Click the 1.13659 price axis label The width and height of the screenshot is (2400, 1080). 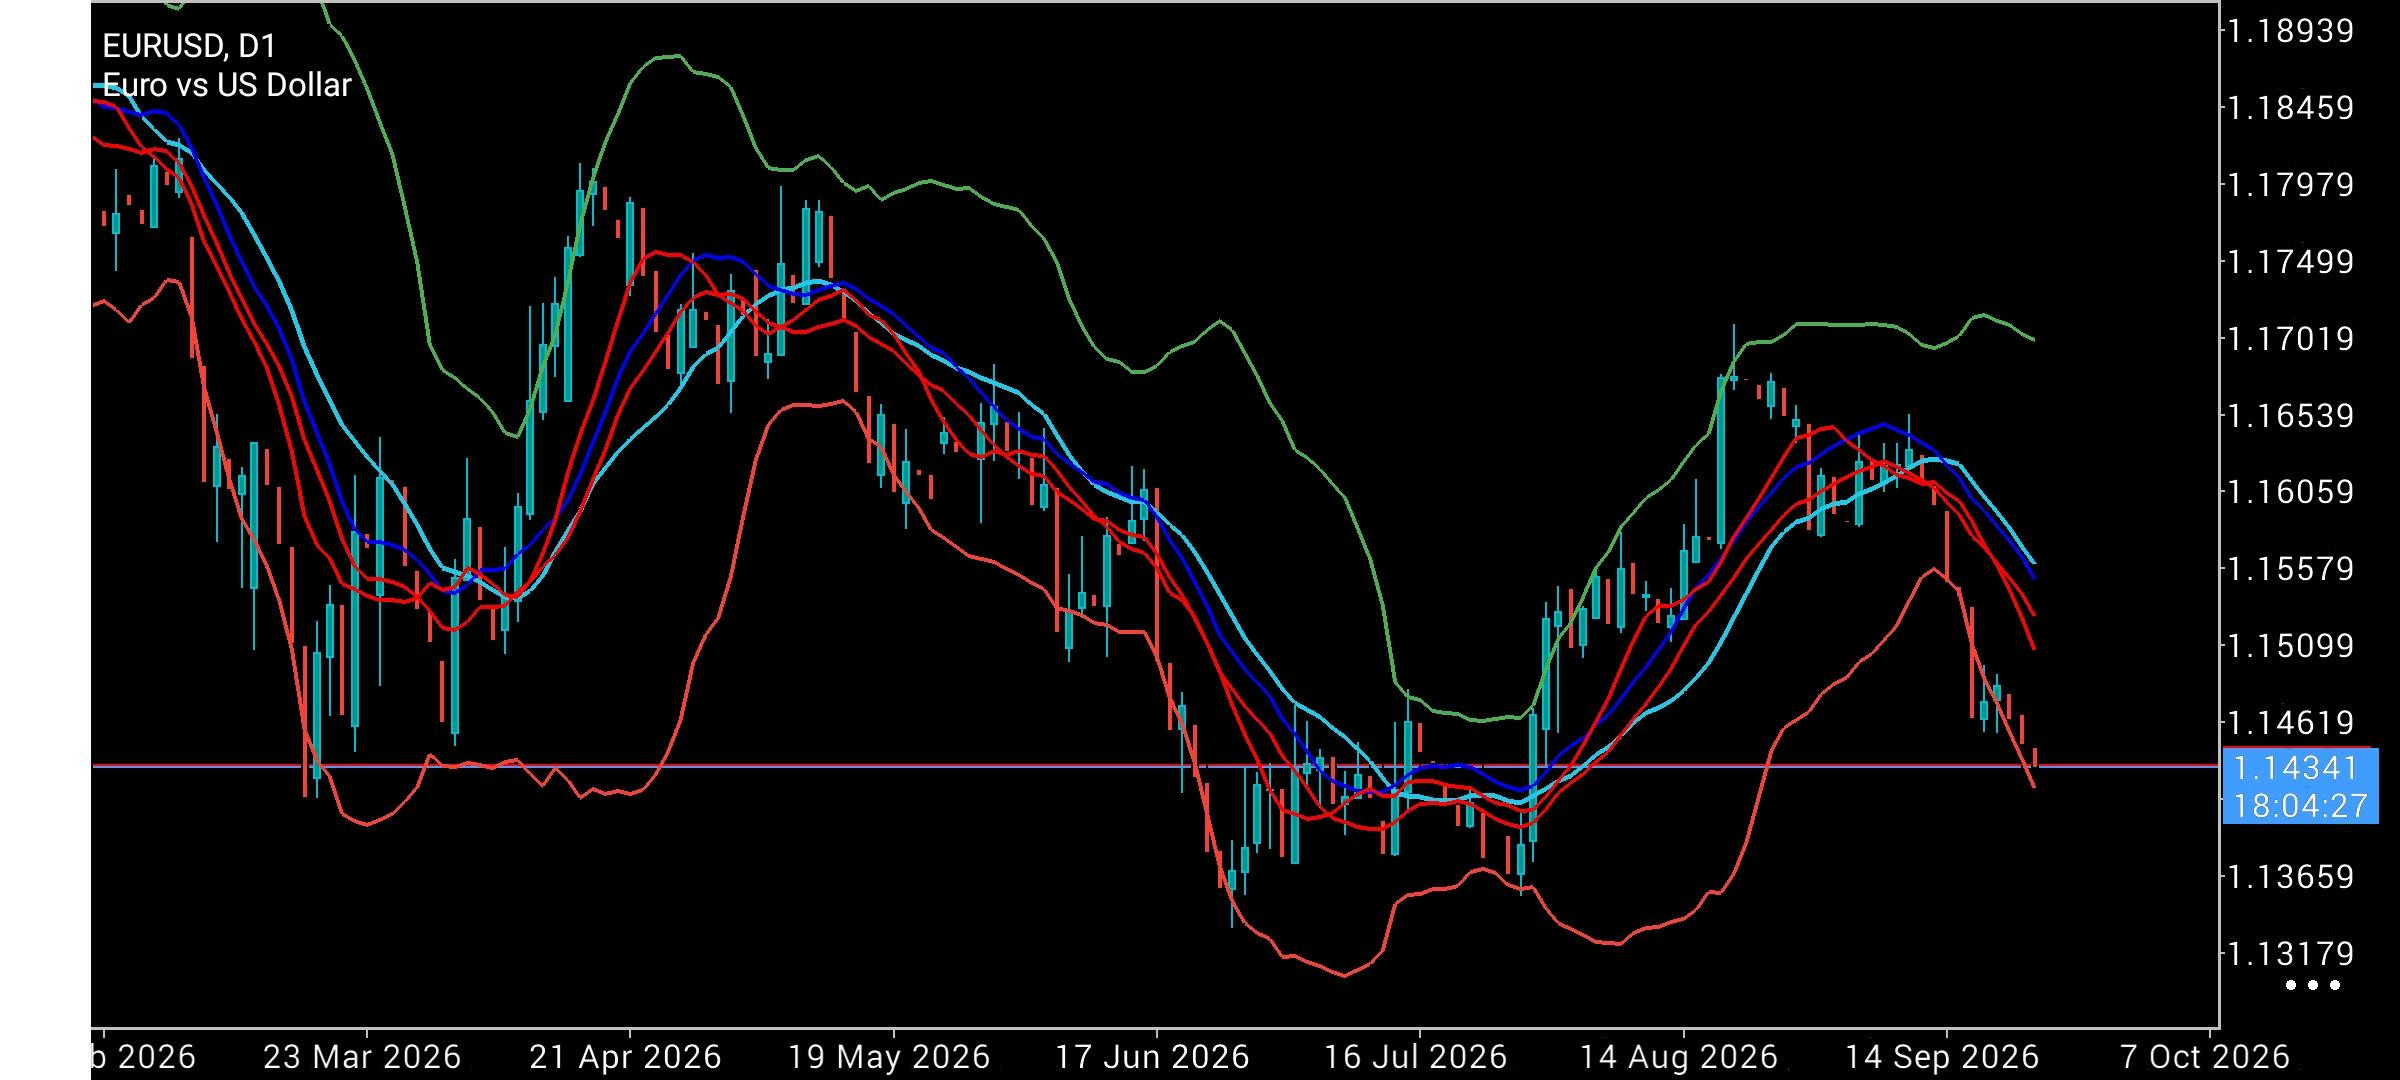pos(2291,877)
